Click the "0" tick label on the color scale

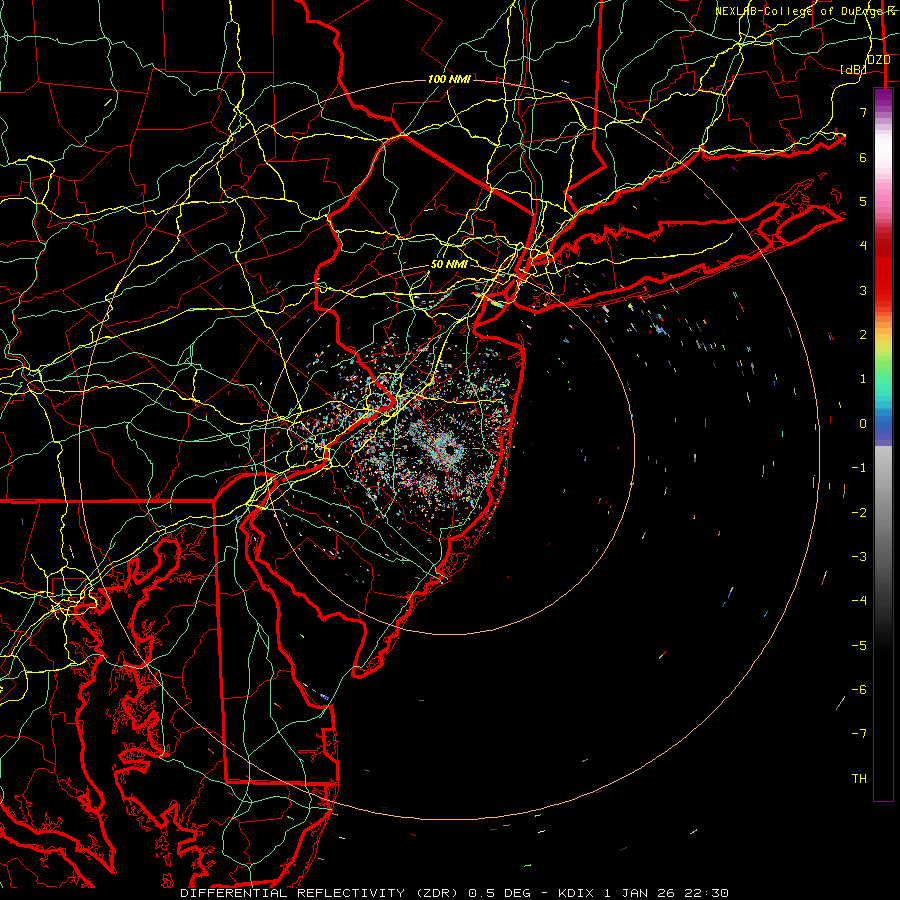click(x=863, y=423)
